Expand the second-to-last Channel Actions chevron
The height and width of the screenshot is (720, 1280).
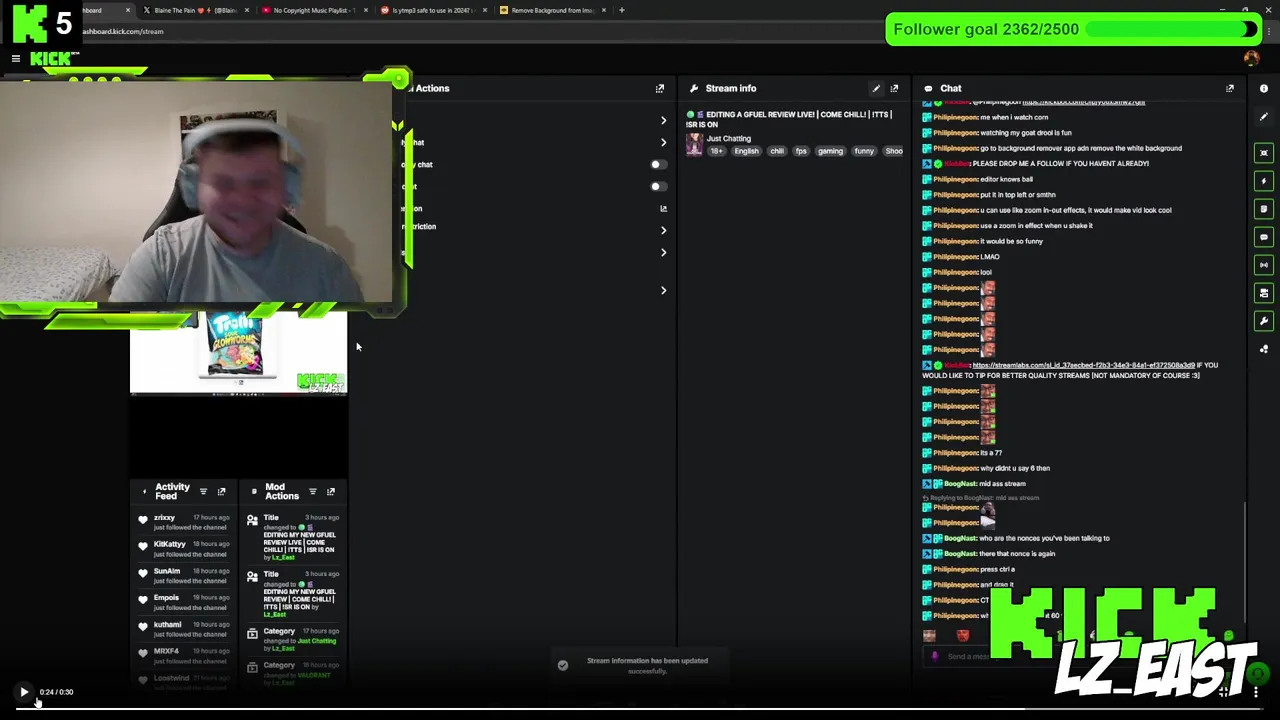pos(663,252)
